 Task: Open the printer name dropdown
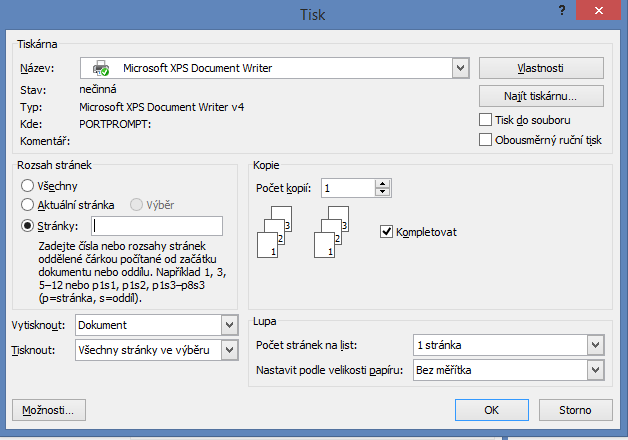pos(461,68)
